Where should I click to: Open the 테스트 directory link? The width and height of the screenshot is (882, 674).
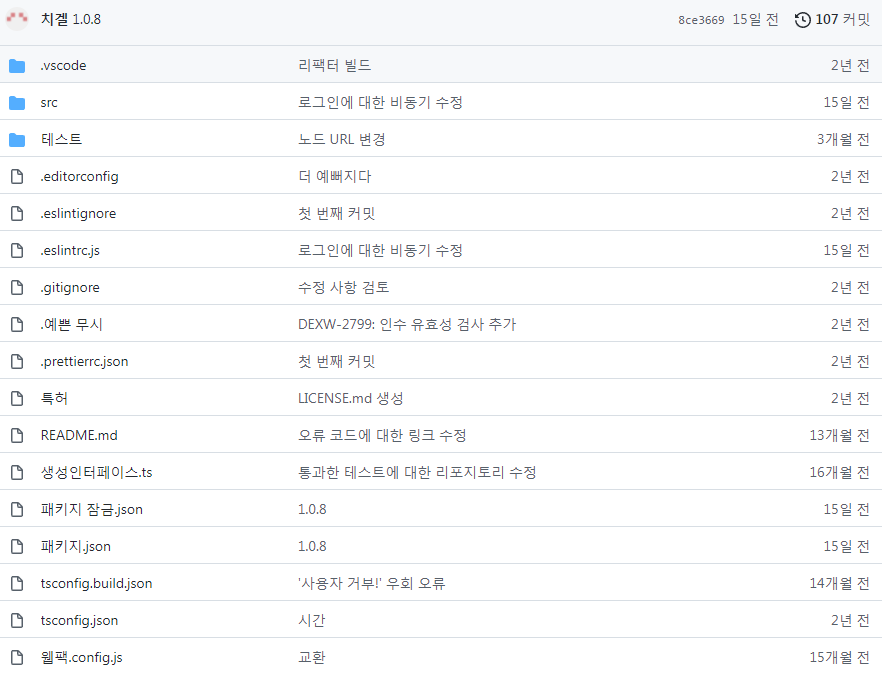[x=61, y=140]
